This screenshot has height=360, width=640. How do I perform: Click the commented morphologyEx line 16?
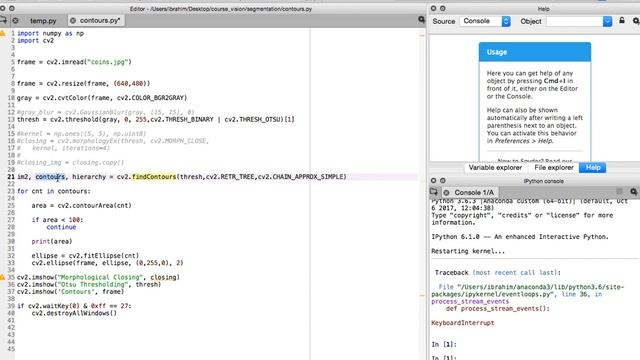[x=113, y=141]
